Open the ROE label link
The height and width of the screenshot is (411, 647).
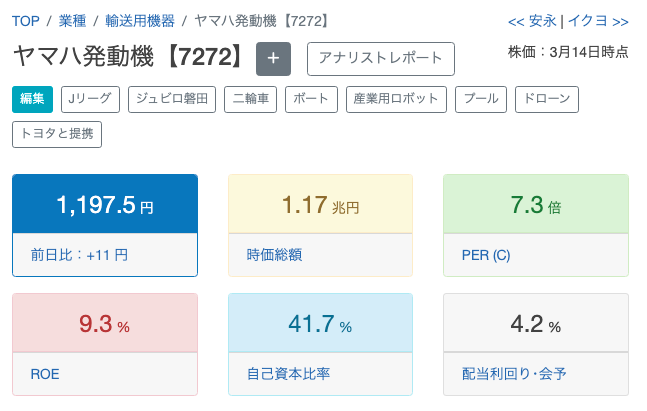tap(45, 374)
